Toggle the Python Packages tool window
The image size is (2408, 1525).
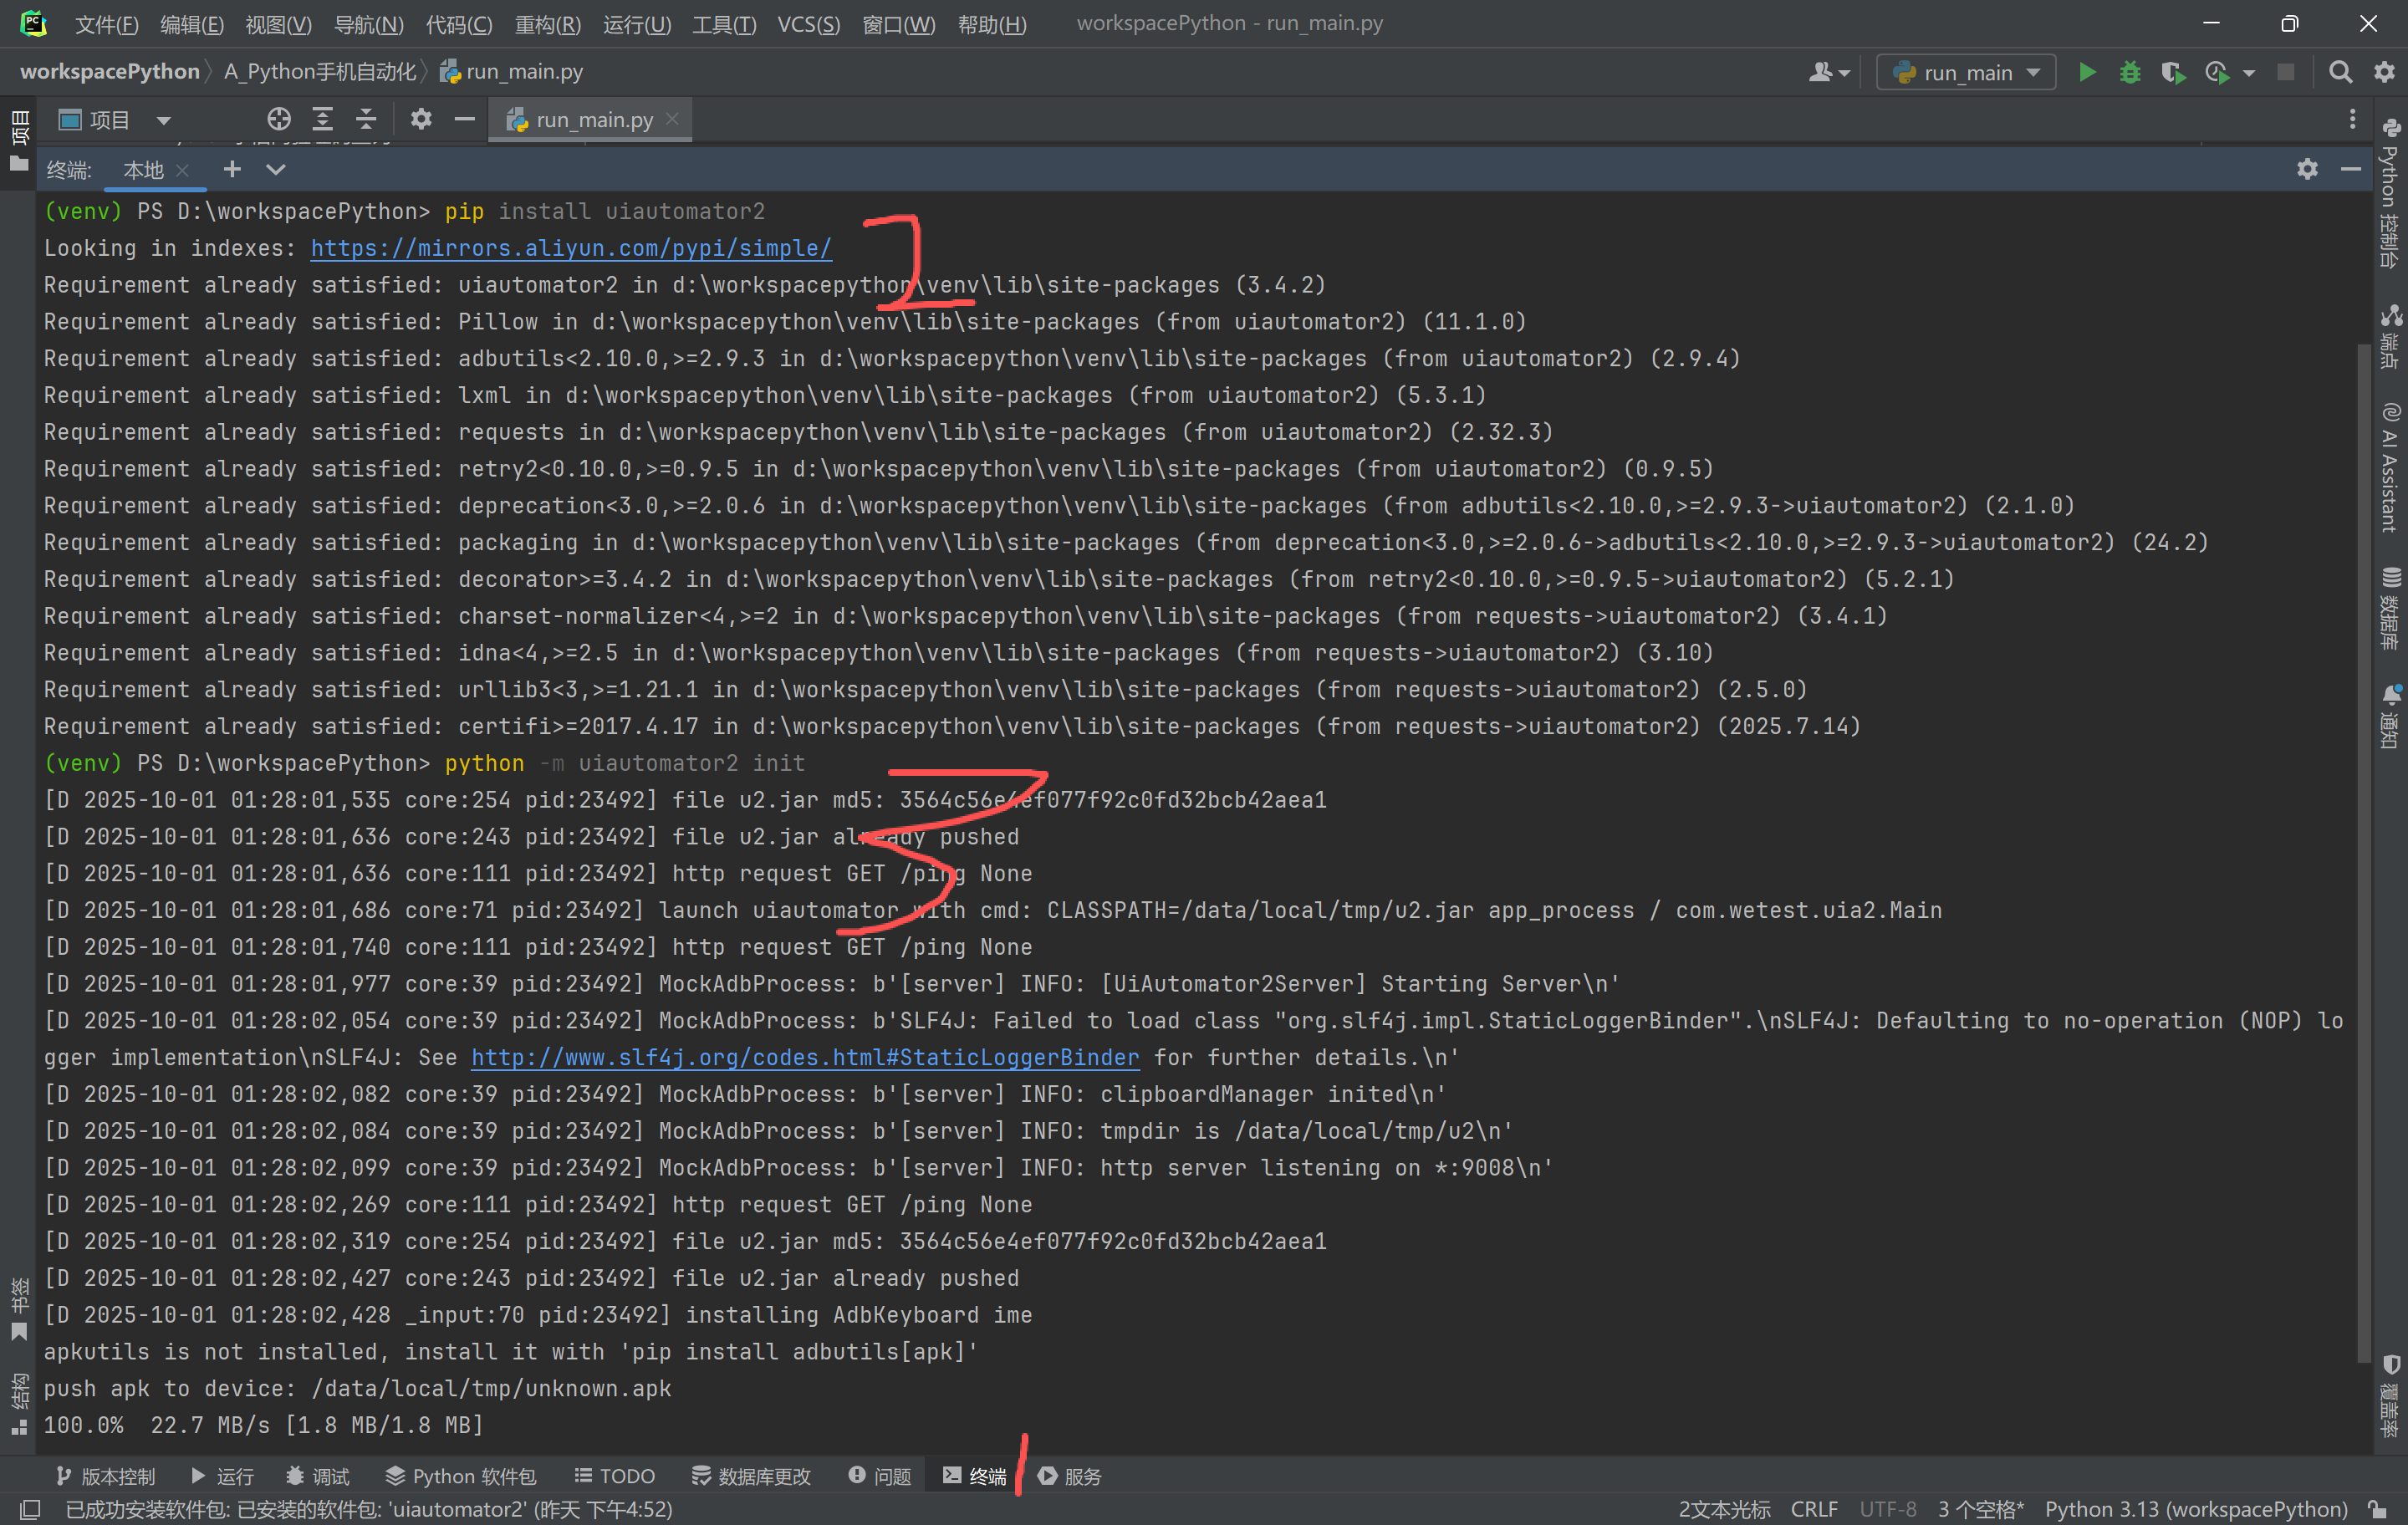tap(461, 1476)
